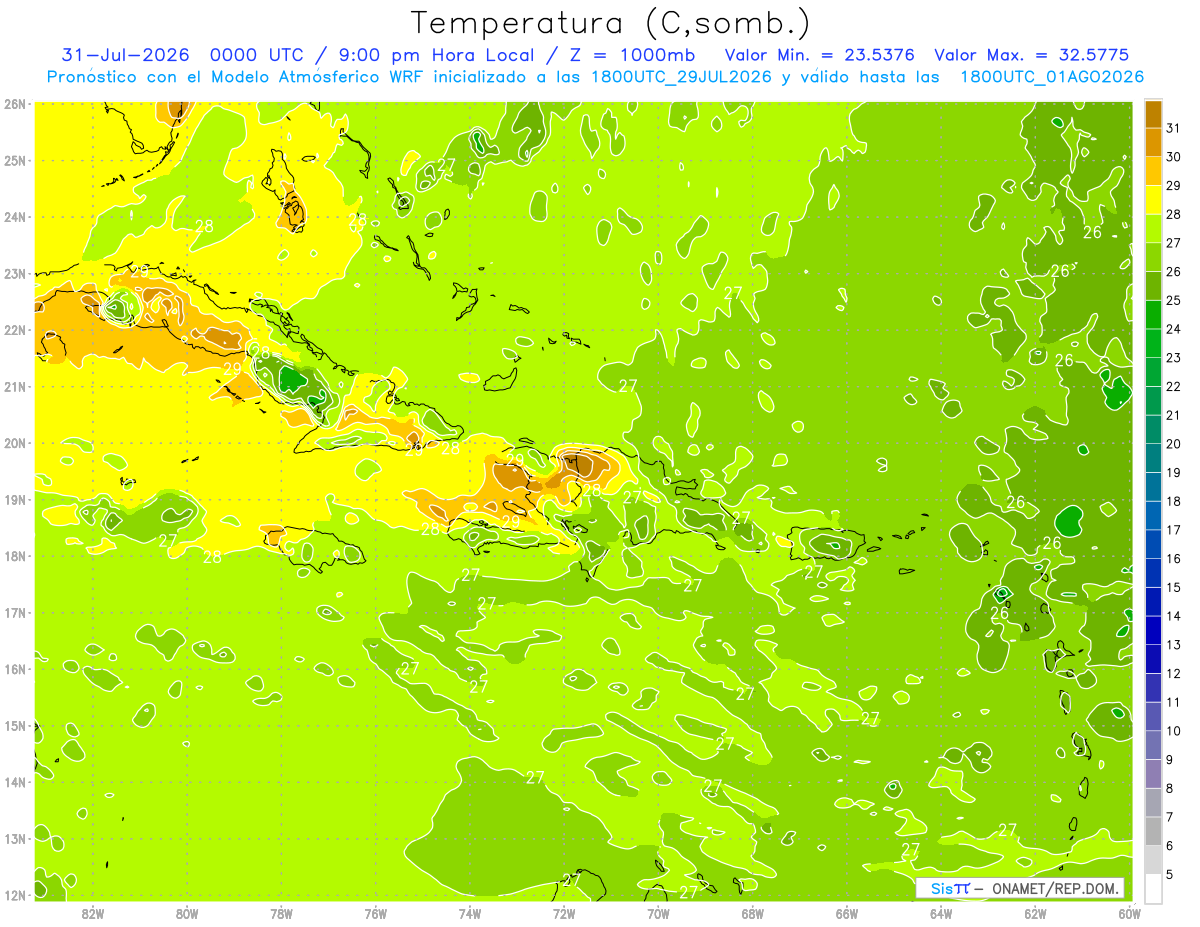Image resolution: width=1200 pixels, height=927 pixels.
Task: Click longitude axis label '64W'
Action: point(941,913)
